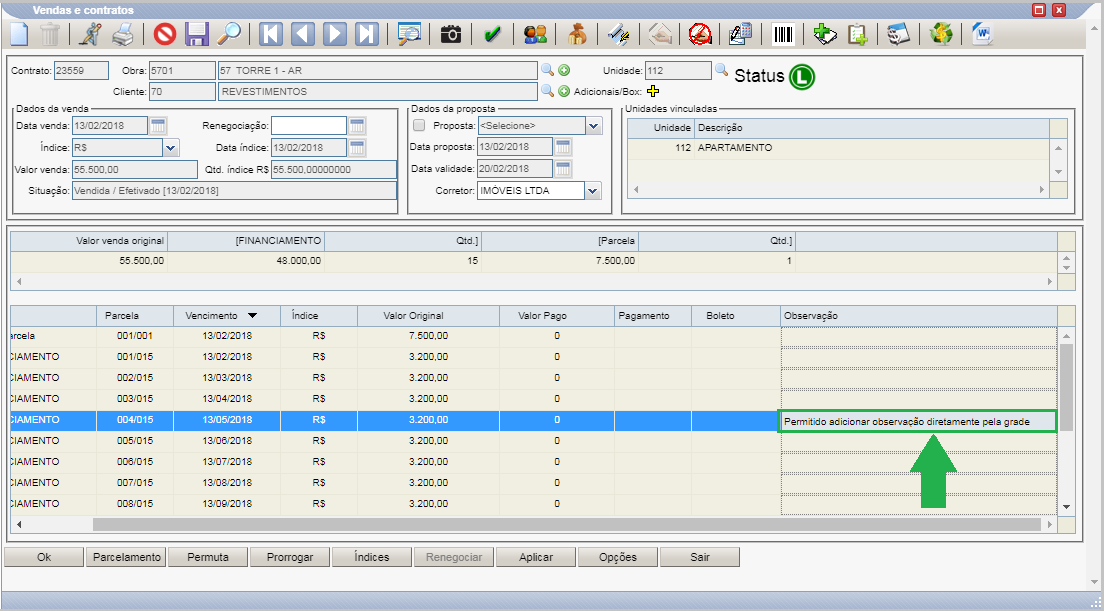
Task: Click the trash can delete icon
Action: [49, 34]
